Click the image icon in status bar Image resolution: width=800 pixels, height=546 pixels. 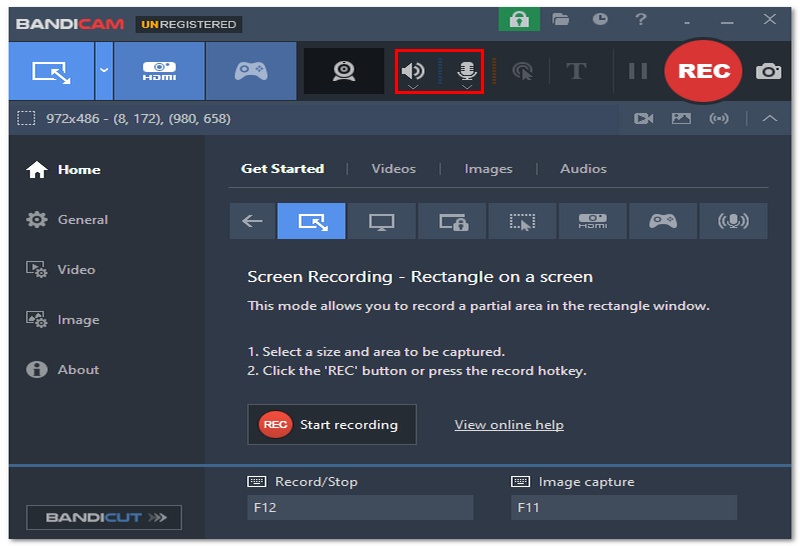(681, 118)
